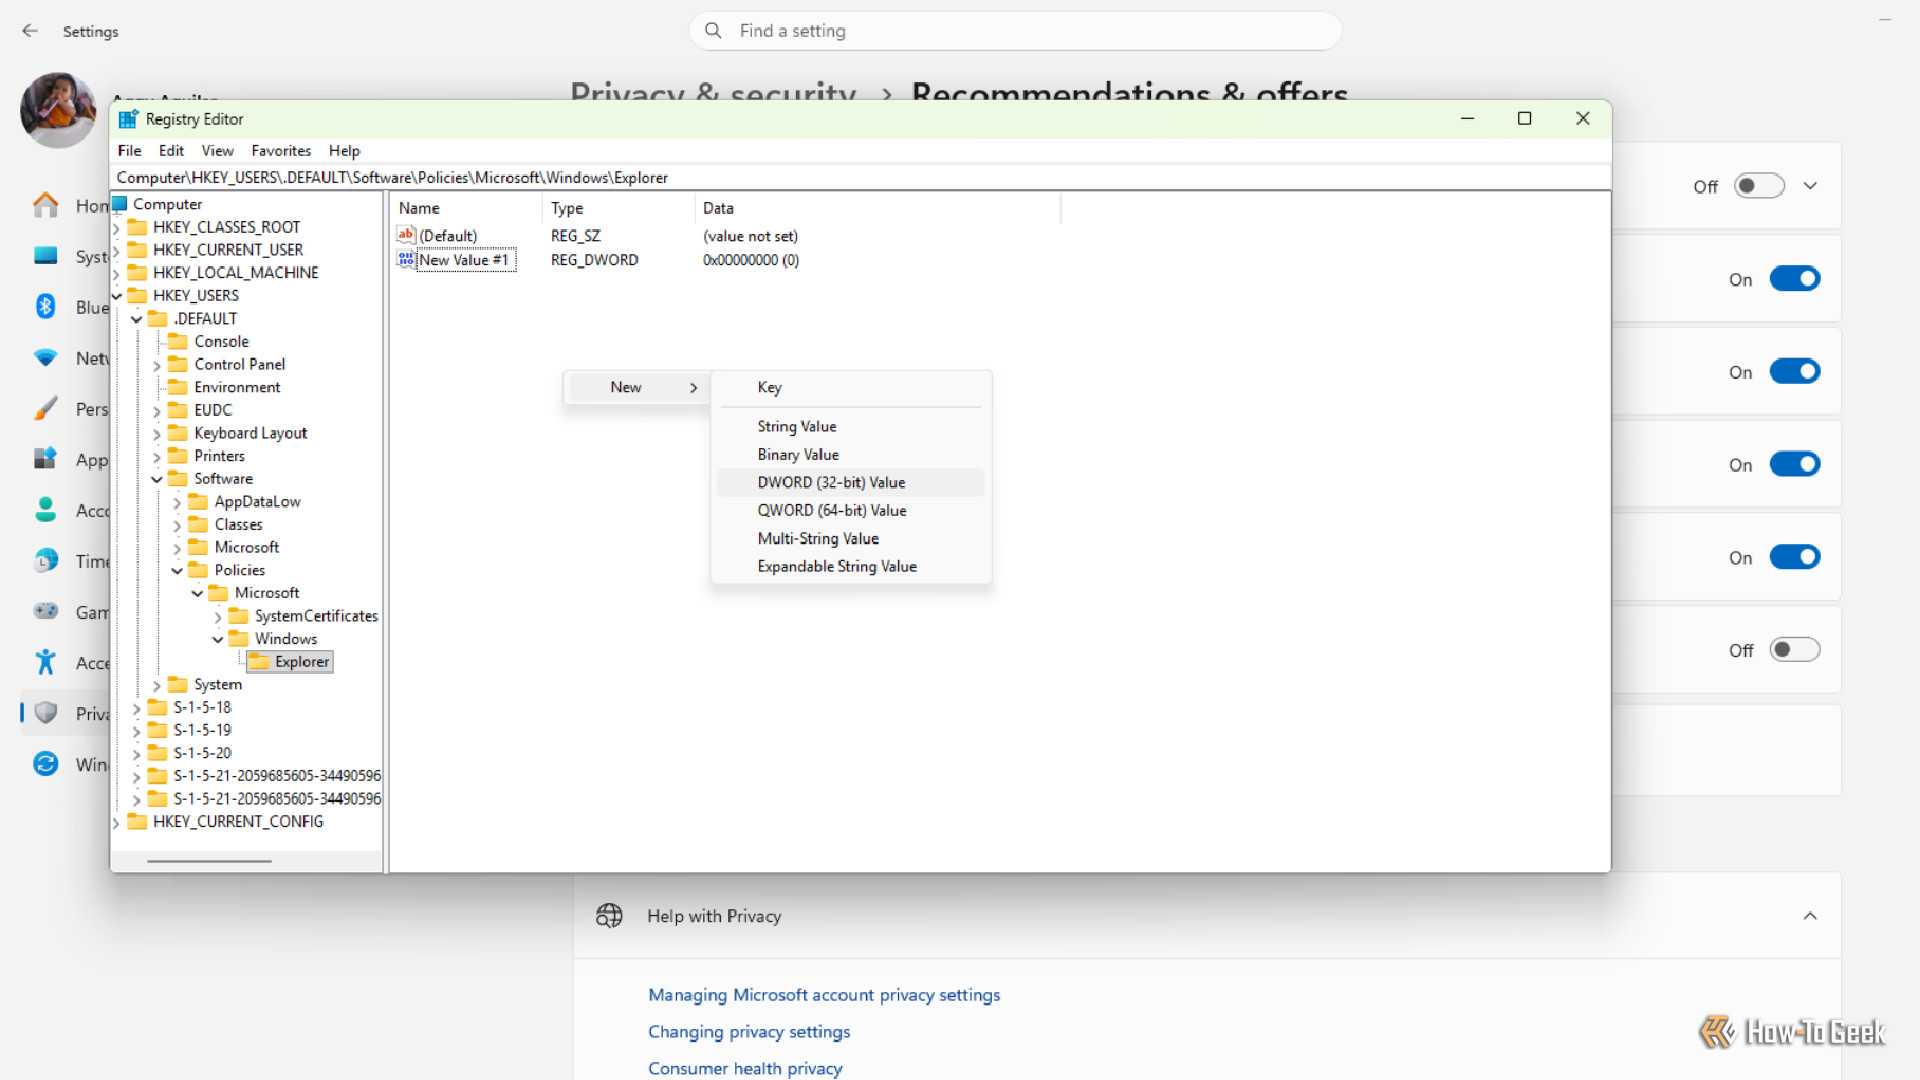Expand HKEY_LOCAL_MACHINE in the registry tree
Screen dimensions: 1920x1080
pos(117,273)
